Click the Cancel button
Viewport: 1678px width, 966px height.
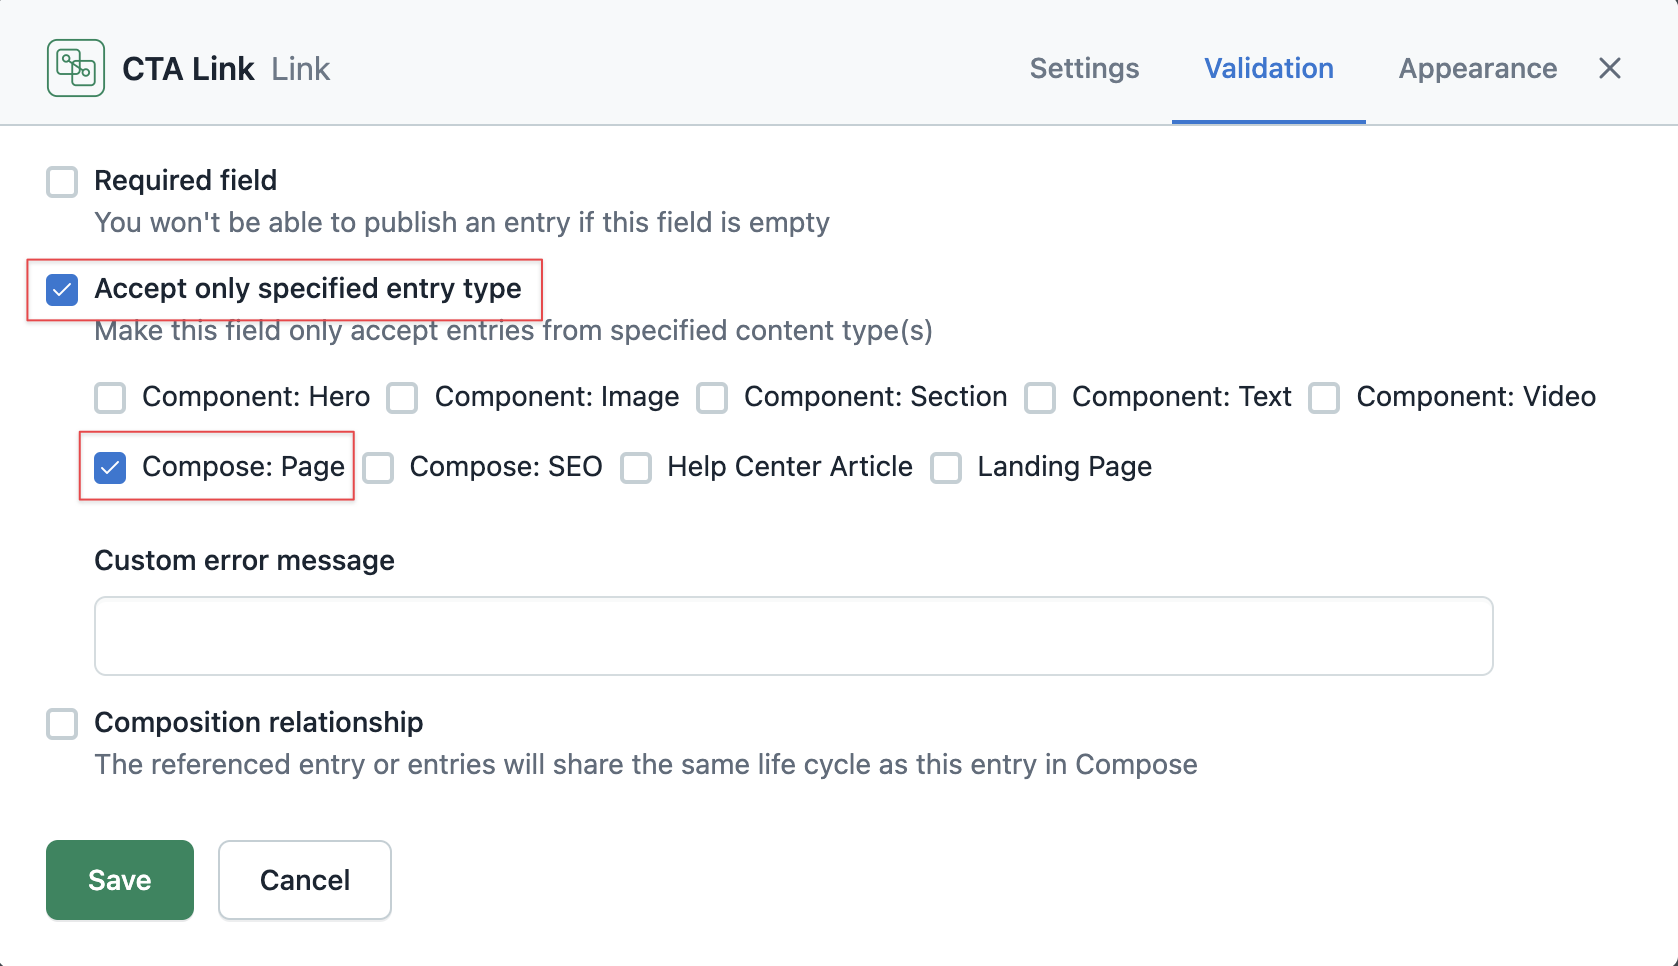pos(304,880)
